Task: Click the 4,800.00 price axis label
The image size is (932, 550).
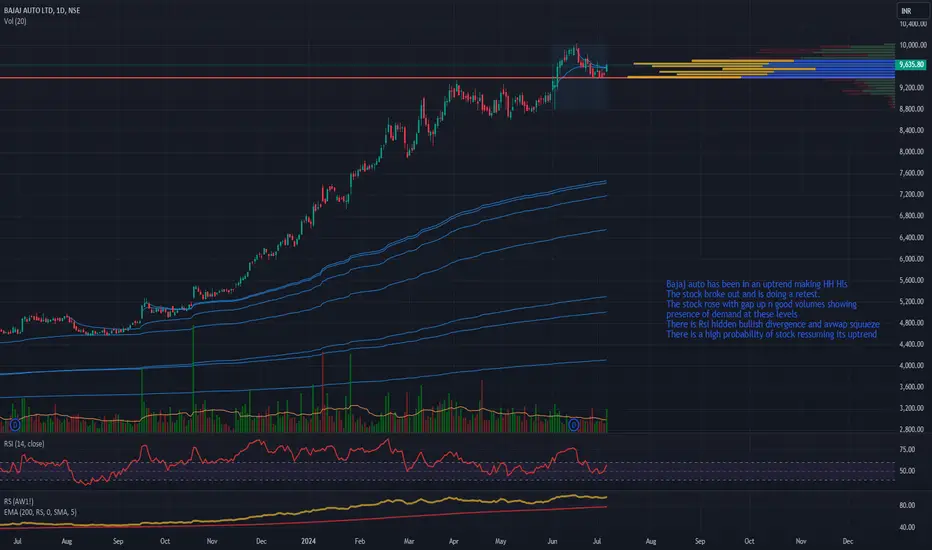Action: [912, 323]
